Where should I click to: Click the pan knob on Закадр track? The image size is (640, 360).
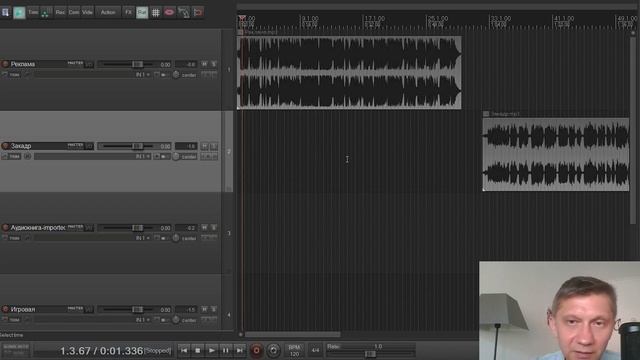(x=176, y=156)
